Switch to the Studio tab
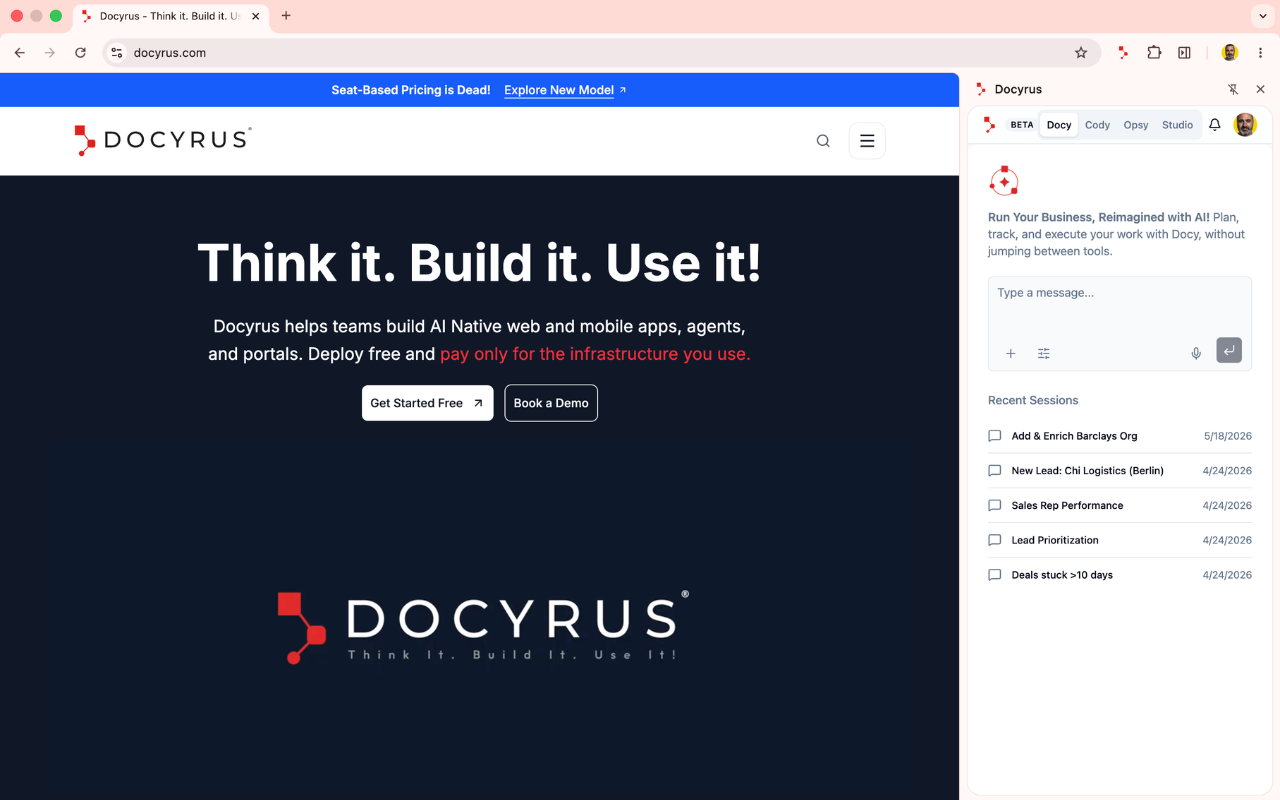 tap(1177, 125)
